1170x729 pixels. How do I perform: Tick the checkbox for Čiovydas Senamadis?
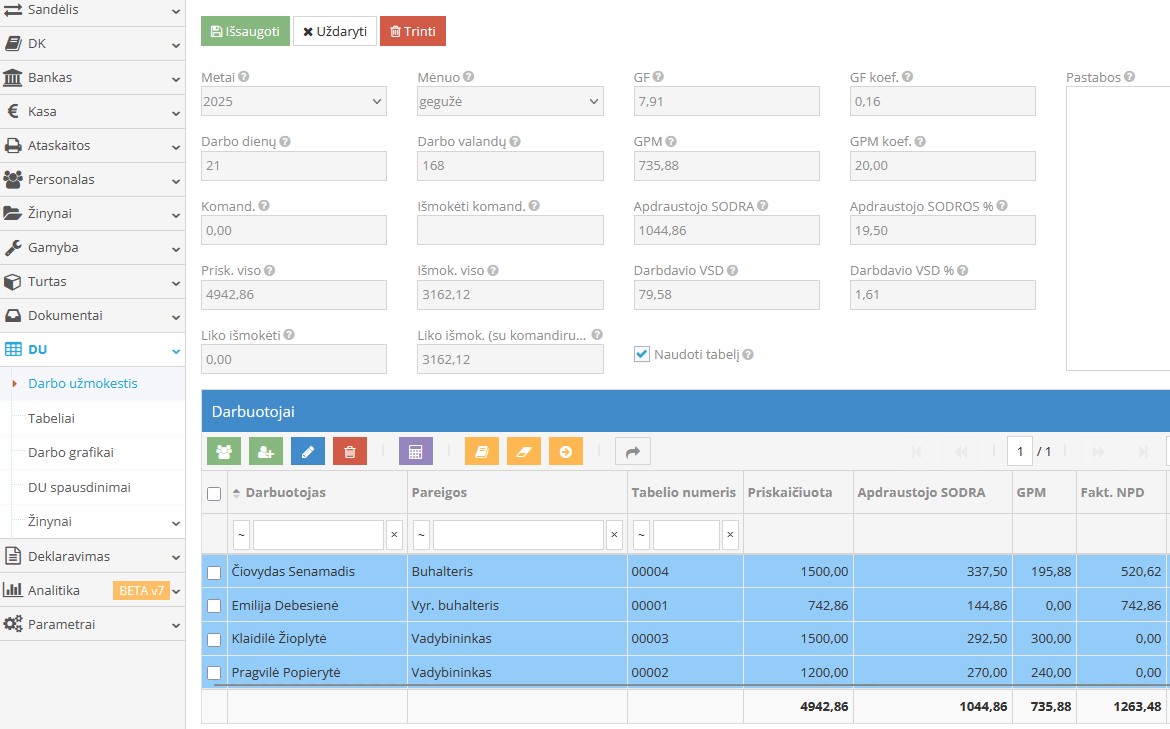coord(214,573)
